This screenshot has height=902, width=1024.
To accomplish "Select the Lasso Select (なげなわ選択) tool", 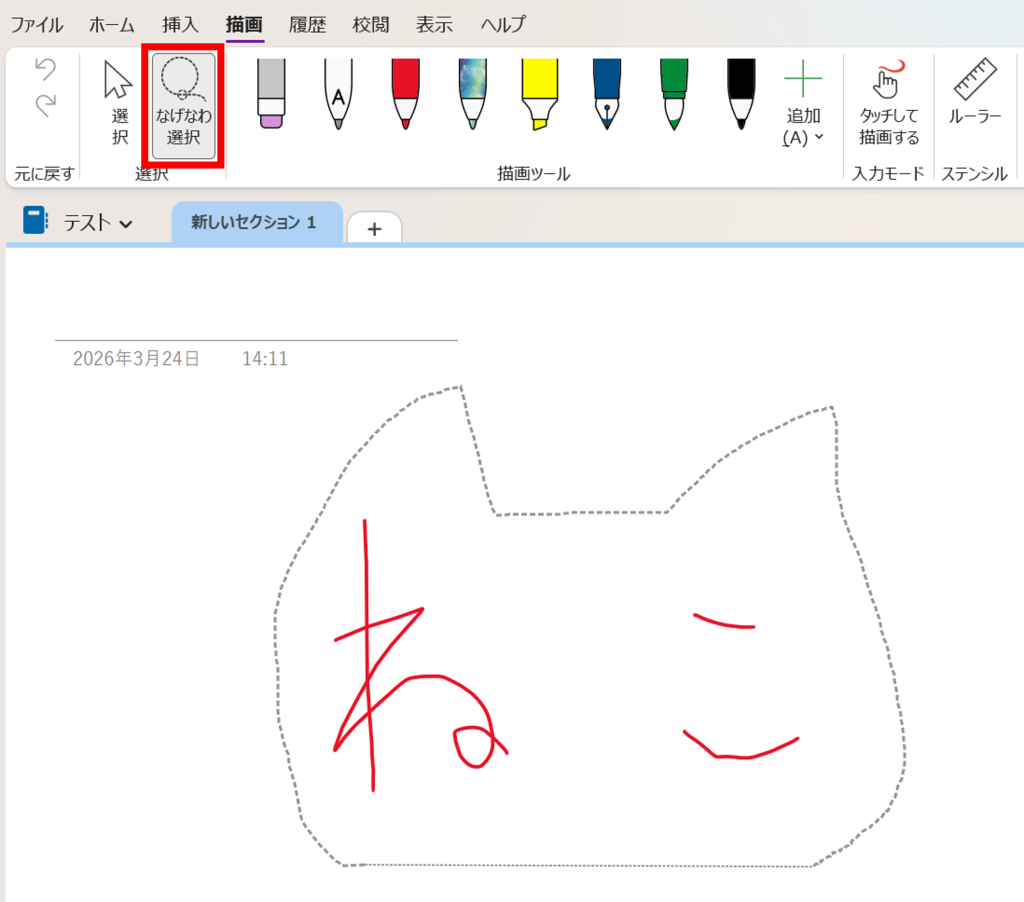I will (x=184, y=105).
